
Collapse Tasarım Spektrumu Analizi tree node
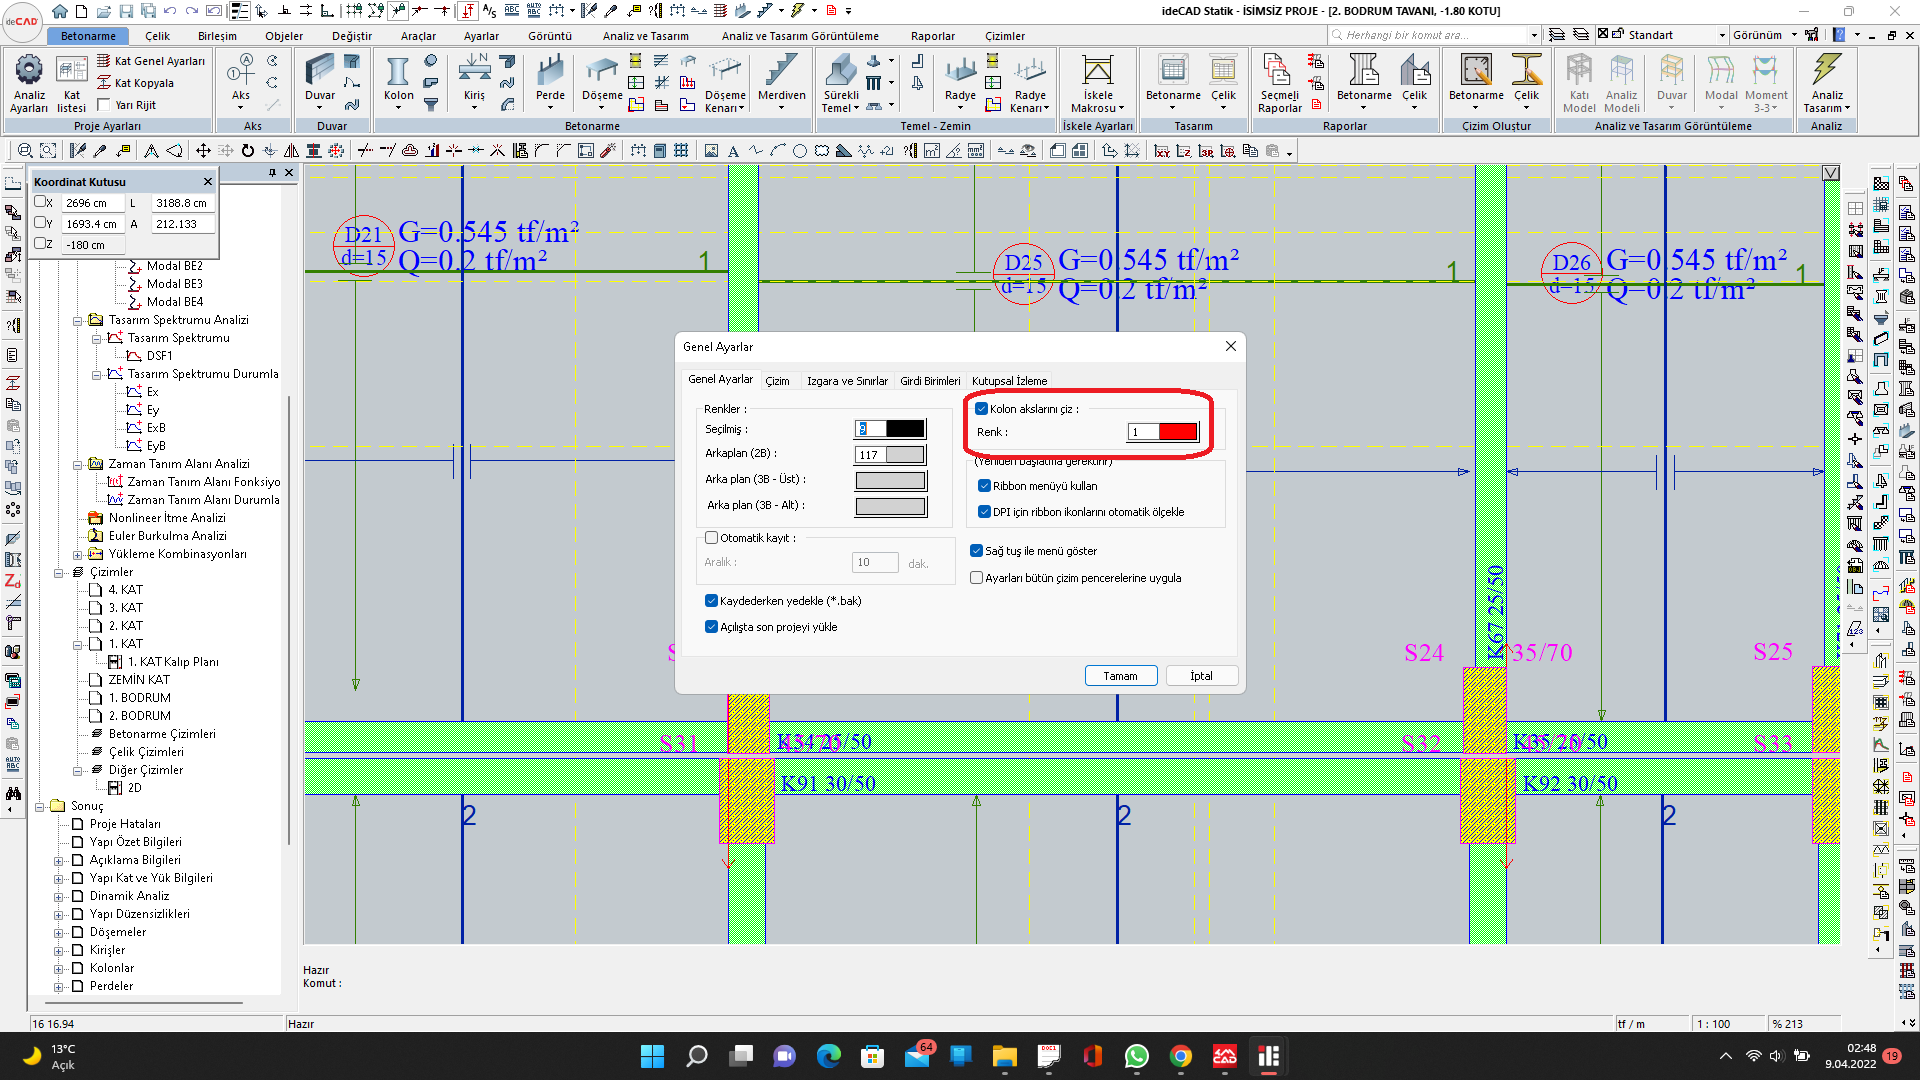[78, 321]
